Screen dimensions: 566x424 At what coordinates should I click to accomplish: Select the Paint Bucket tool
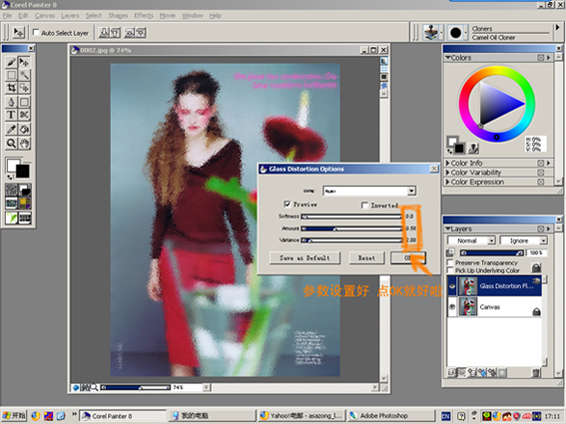coord(24,129)
